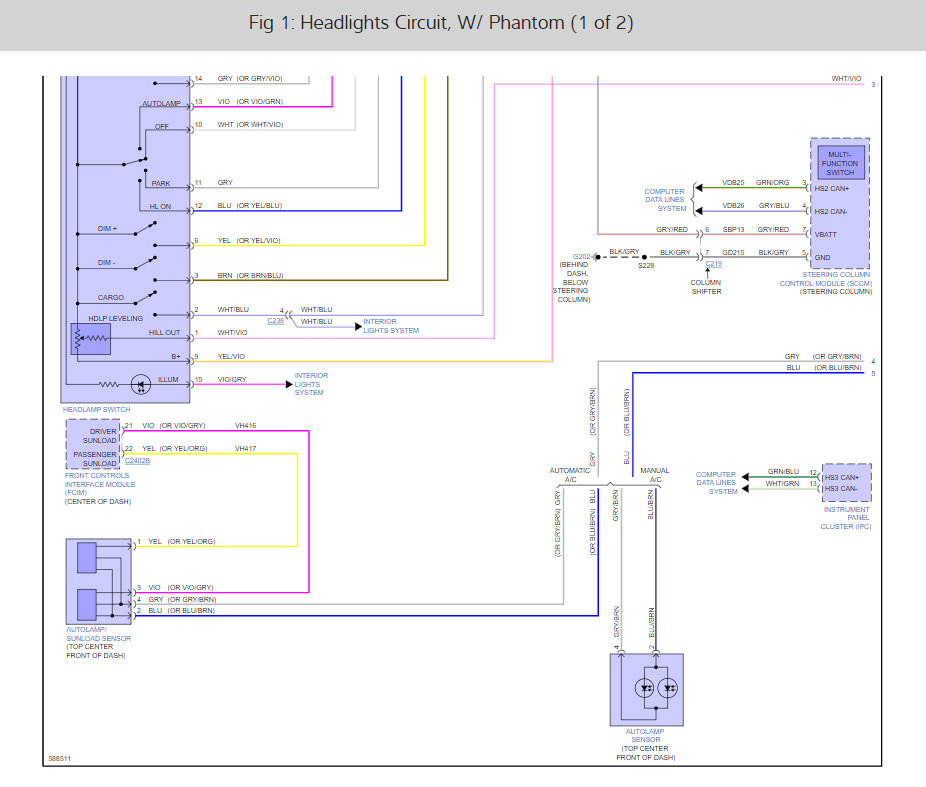Click the VH417 circuit number
Viewport: 926px width, 787px height.
tap(245, 449)
